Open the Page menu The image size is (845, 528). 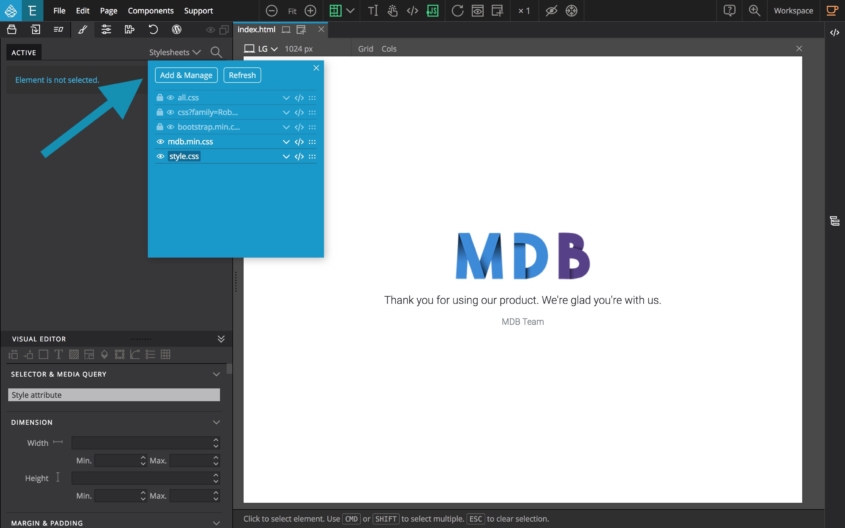click(x=108, y=11)
